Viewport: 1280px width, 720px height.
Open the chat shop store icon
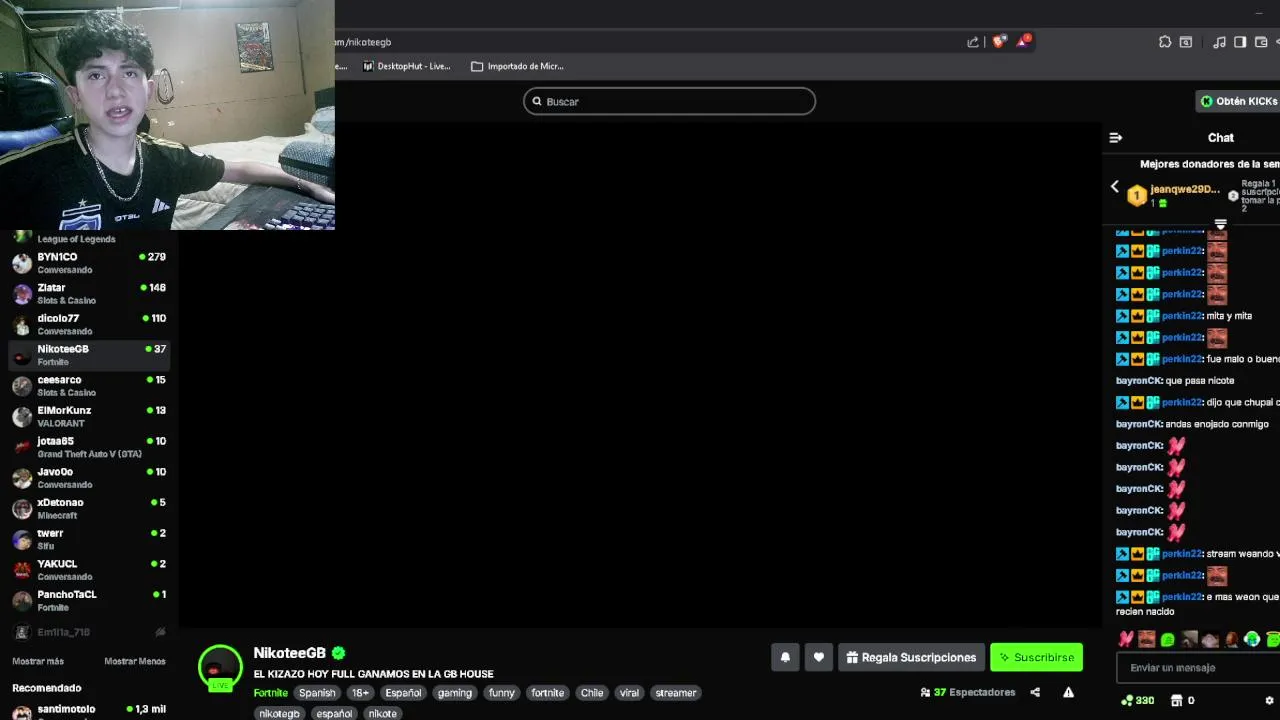1177,700
